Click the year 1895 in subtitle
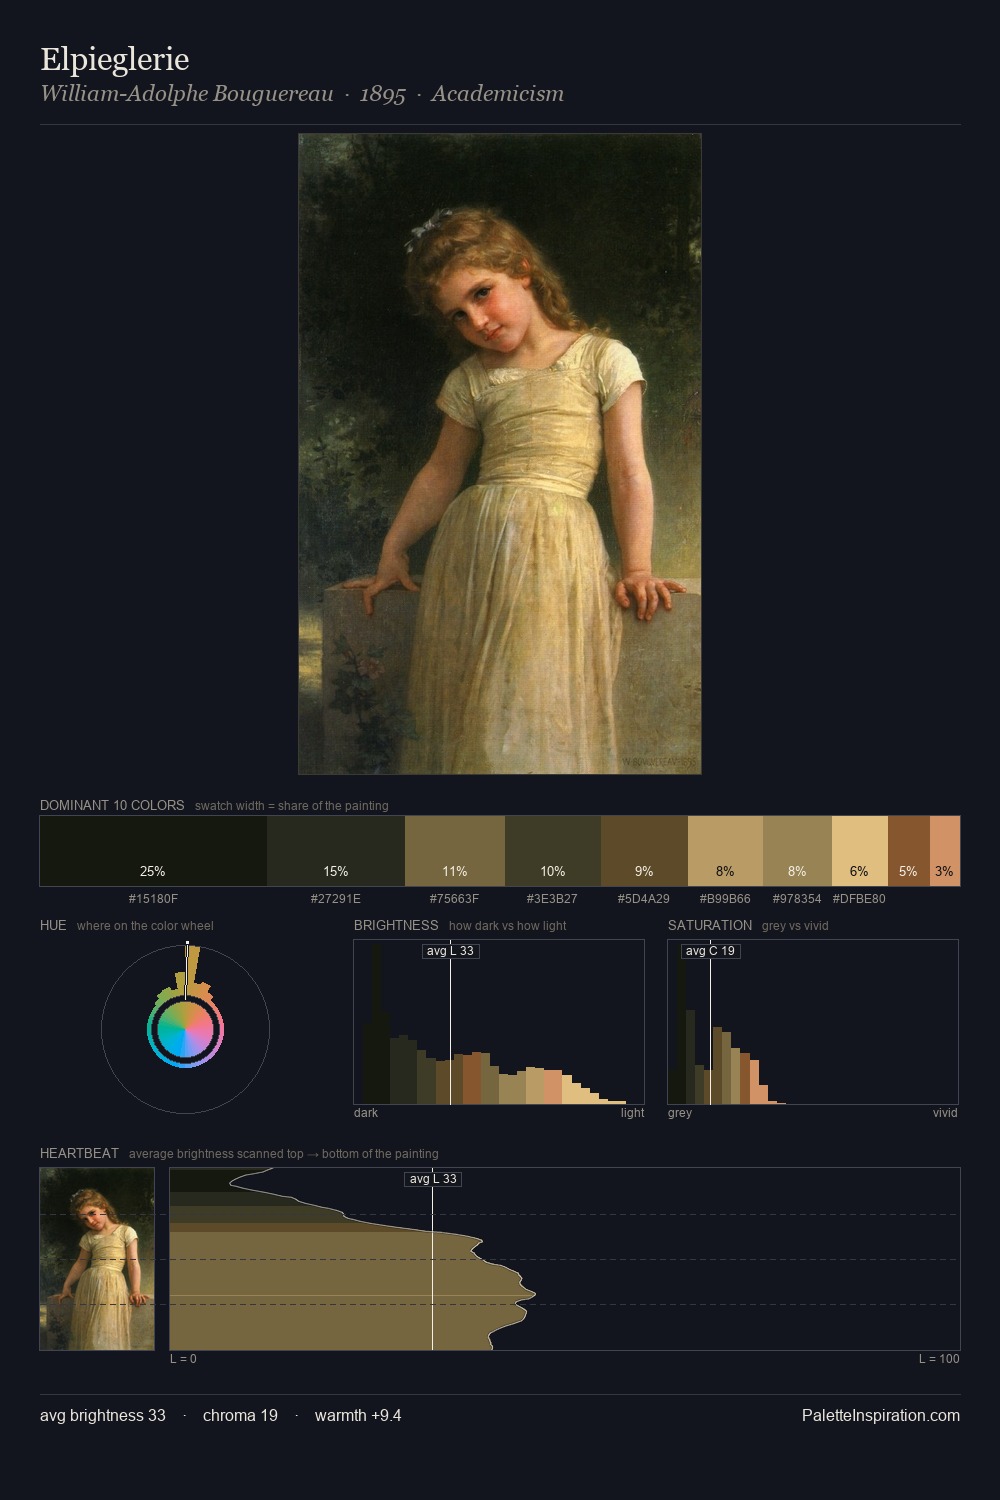Screen dimensions: 1000x1500 383,94
